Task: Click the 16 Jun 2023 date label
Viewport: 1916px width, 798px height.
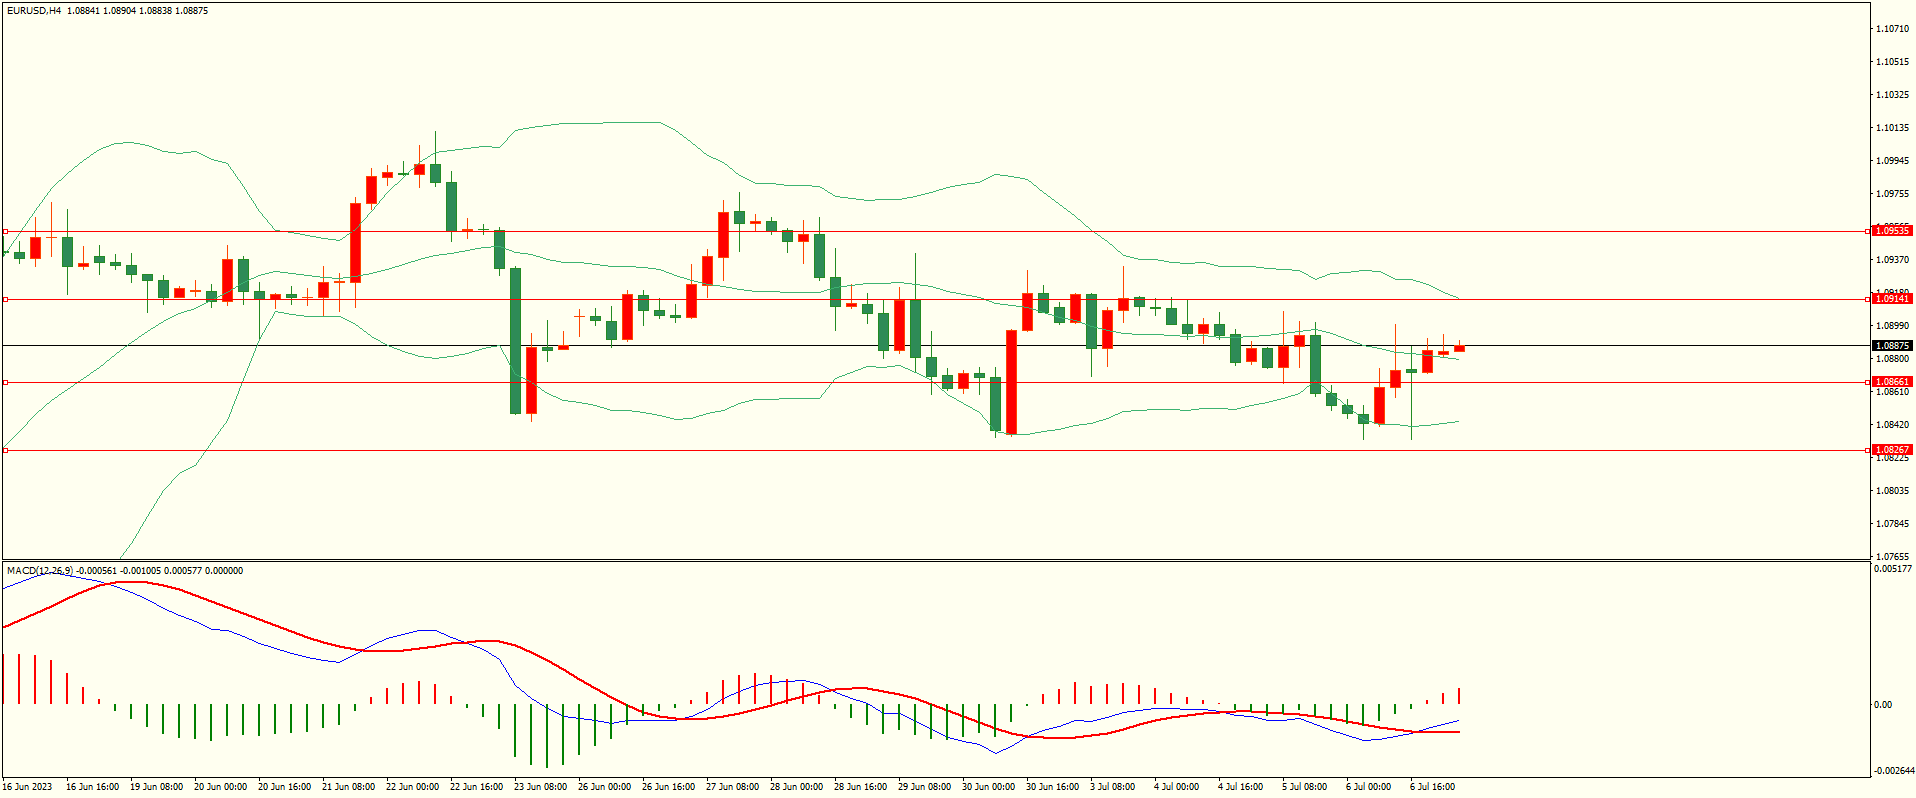Action: [x=28, y=787]
